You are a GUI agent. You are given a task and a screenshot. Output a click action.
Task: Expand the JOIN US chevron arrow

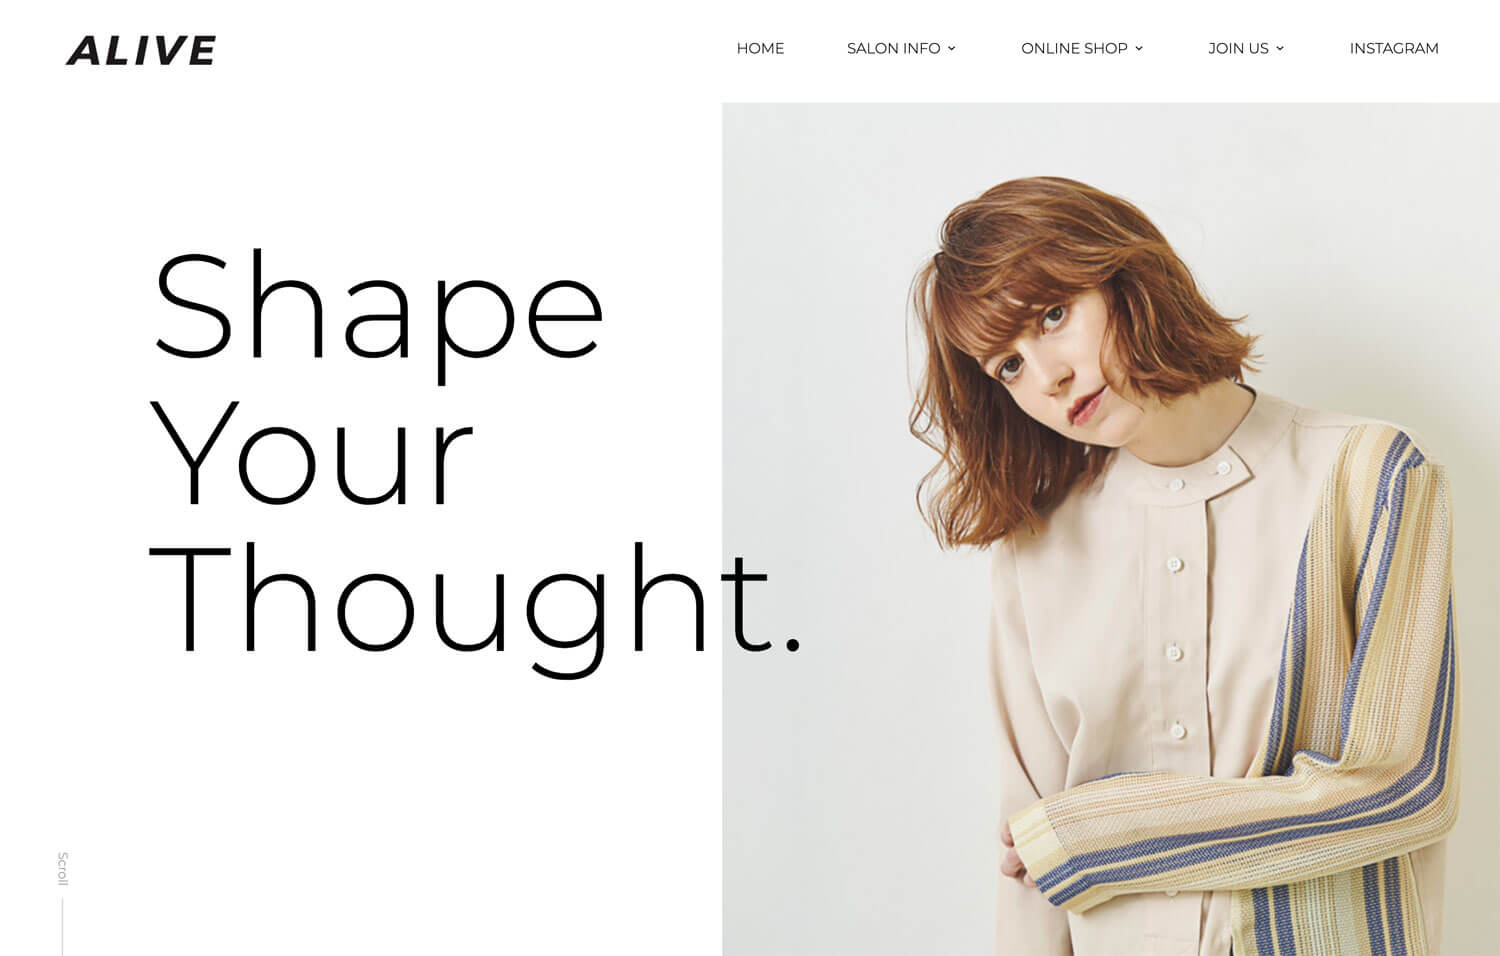point(1279,48)
